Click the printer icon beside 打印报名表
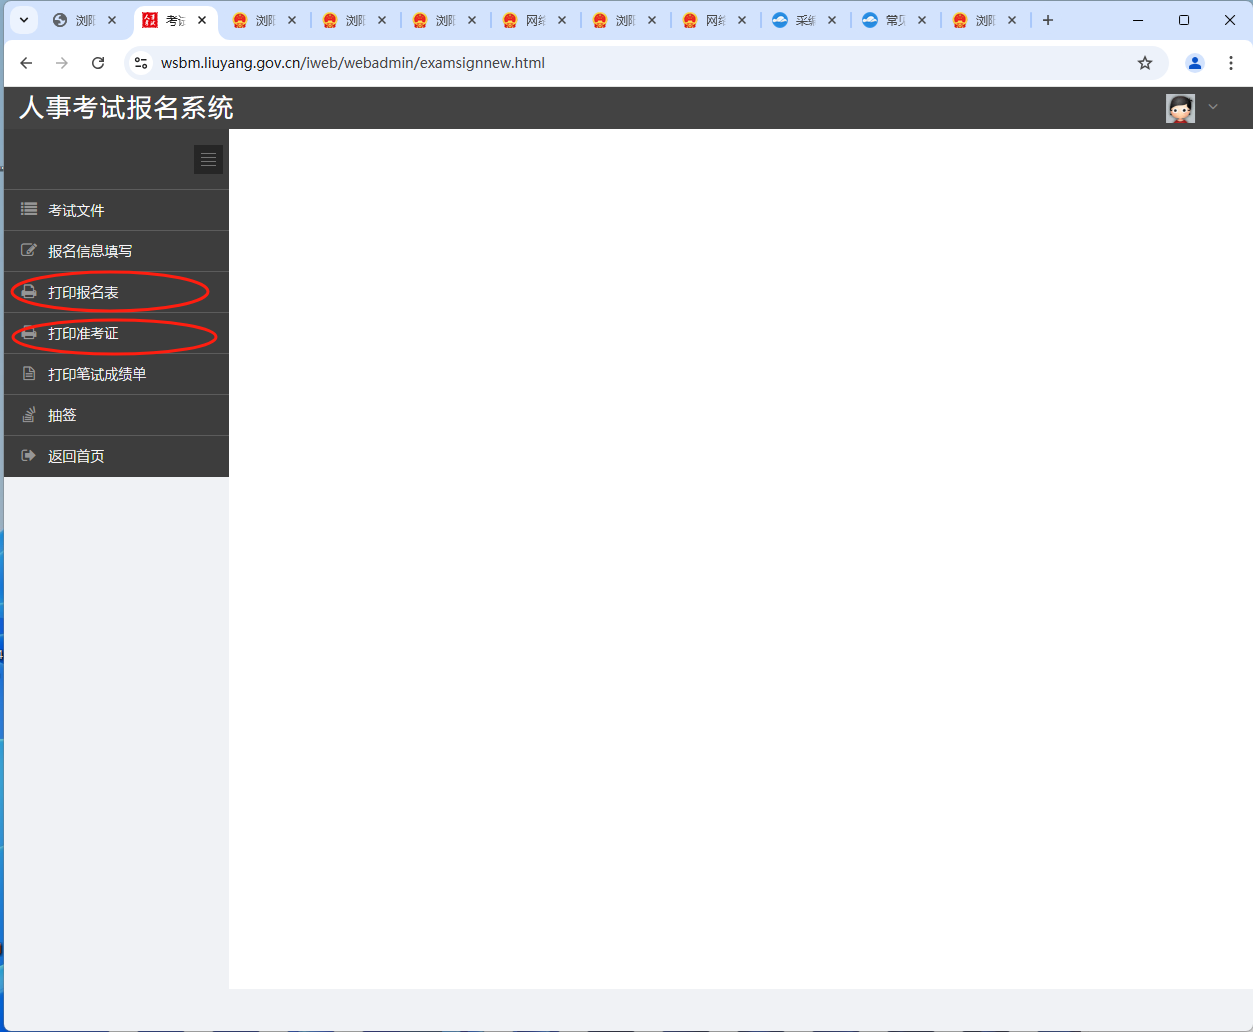The height and width of the screenshot is (1032, 1253). (x=29, y=292)
